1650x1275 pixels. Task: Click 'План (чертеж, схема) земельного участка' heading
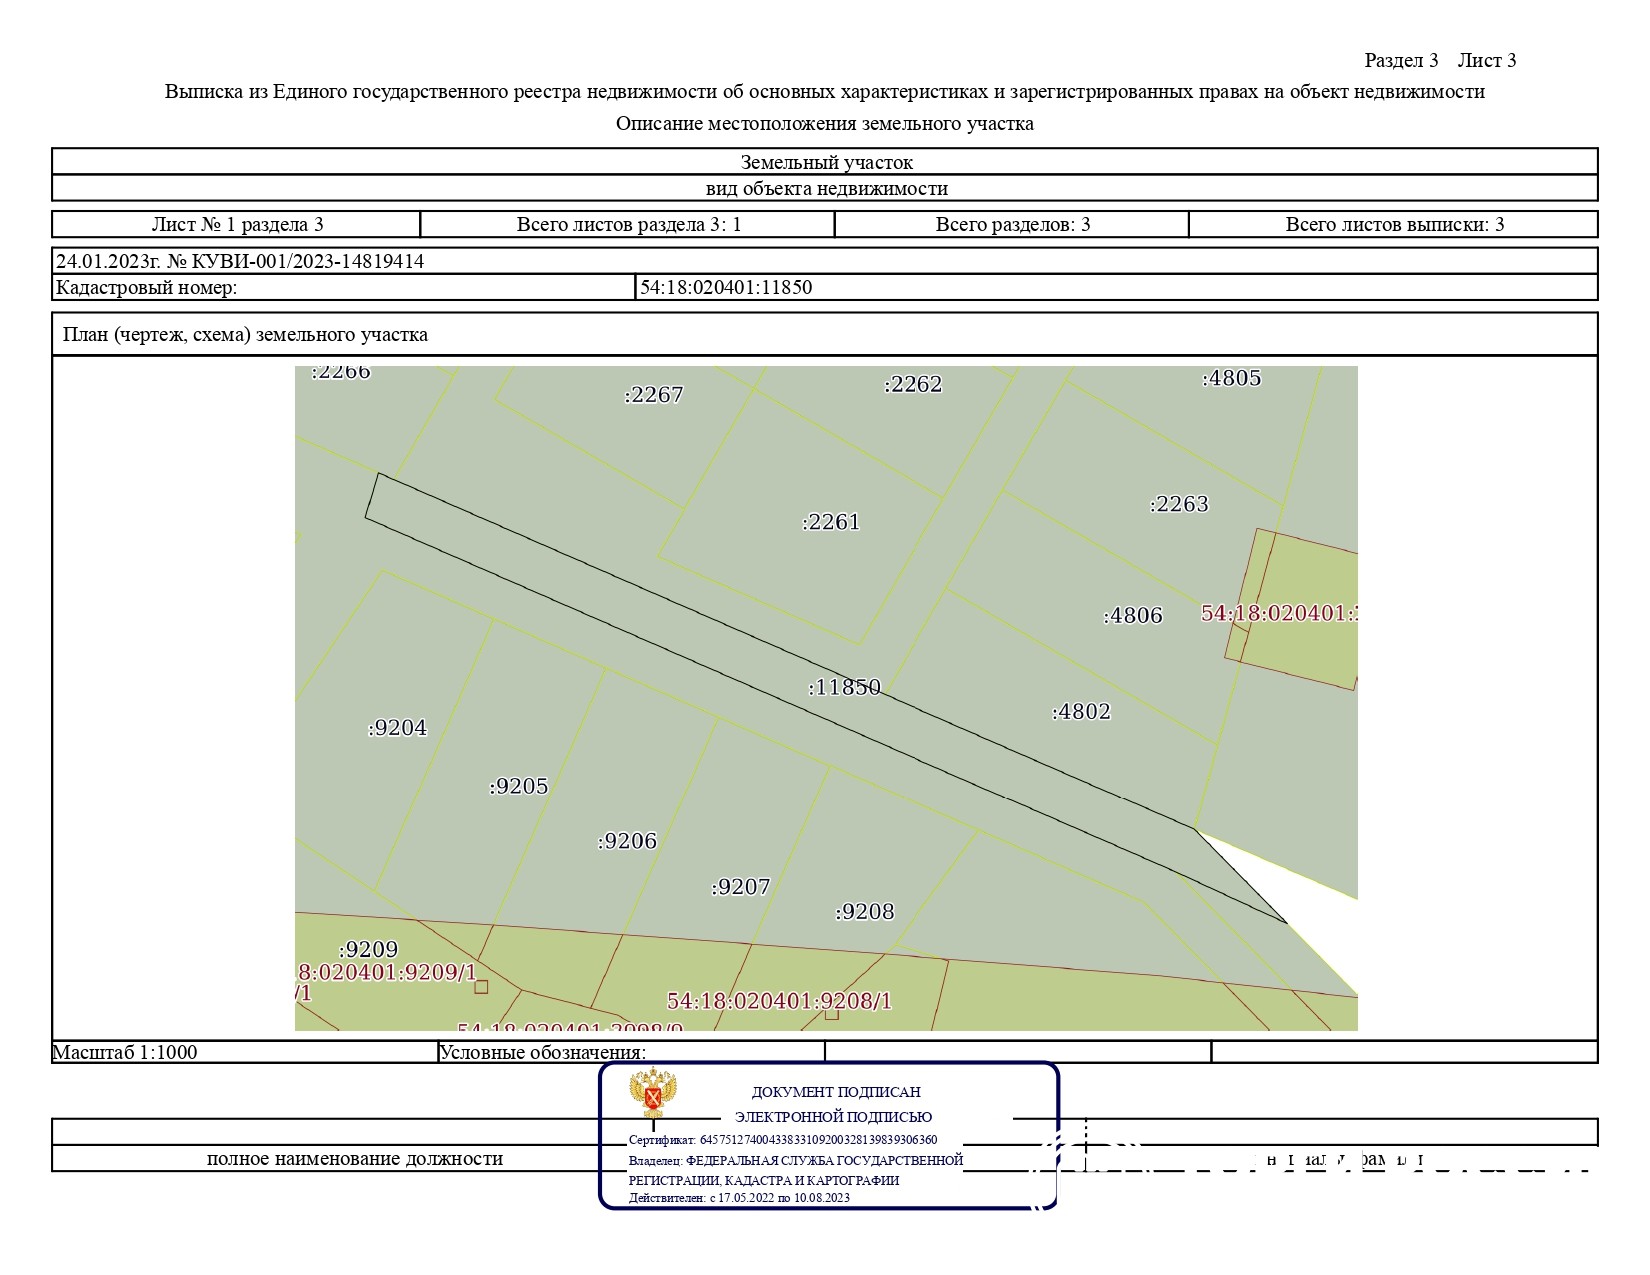[x=245, y=335]
